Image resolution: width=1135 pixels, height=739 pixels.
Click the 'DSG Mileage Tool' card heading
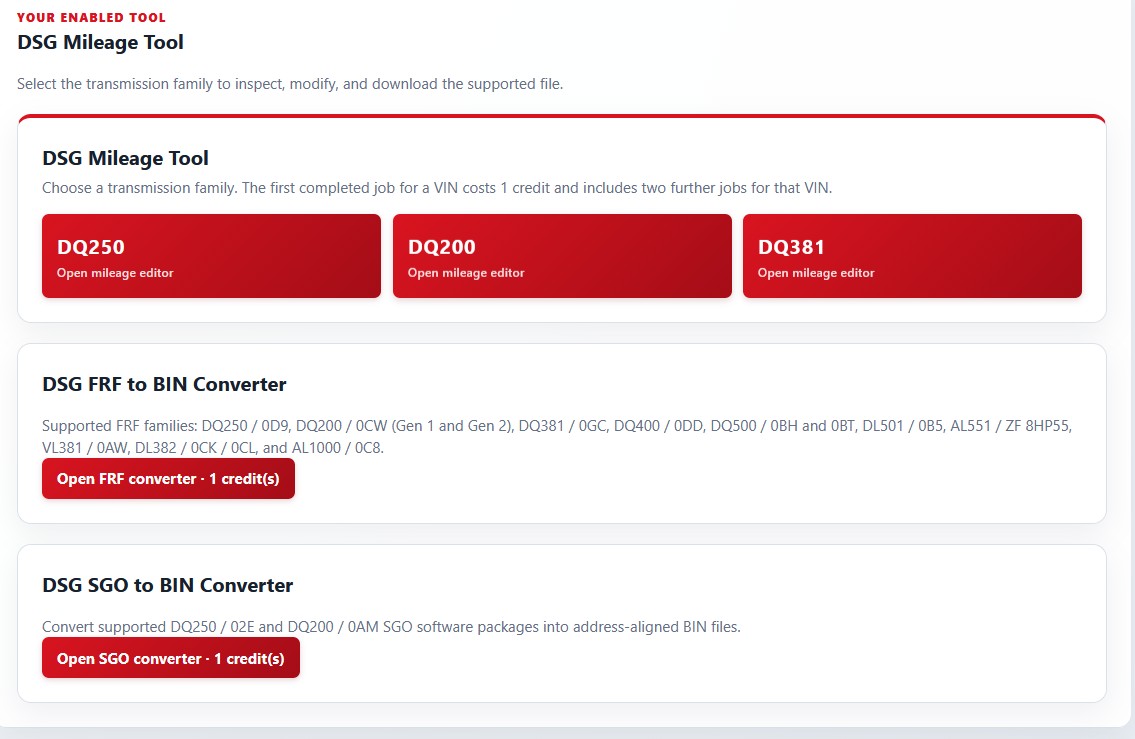[x=125, y=159]
